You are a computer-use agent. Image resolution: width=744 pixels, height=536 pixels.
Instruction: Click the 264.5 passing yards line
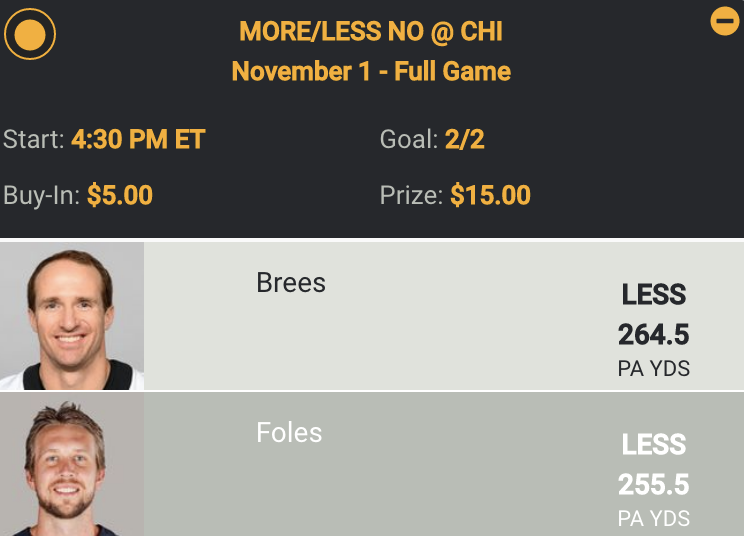654,334
